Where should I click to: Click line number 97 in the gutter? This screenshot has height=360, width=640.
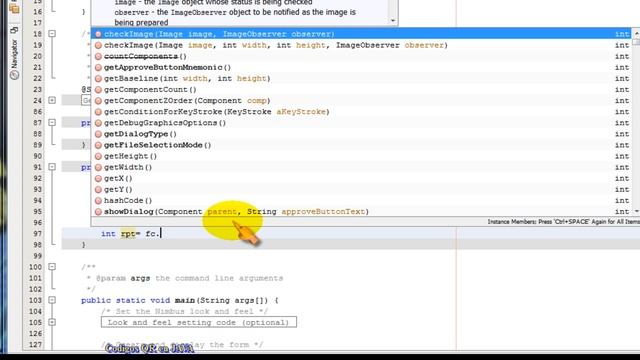tap(38, 234)
